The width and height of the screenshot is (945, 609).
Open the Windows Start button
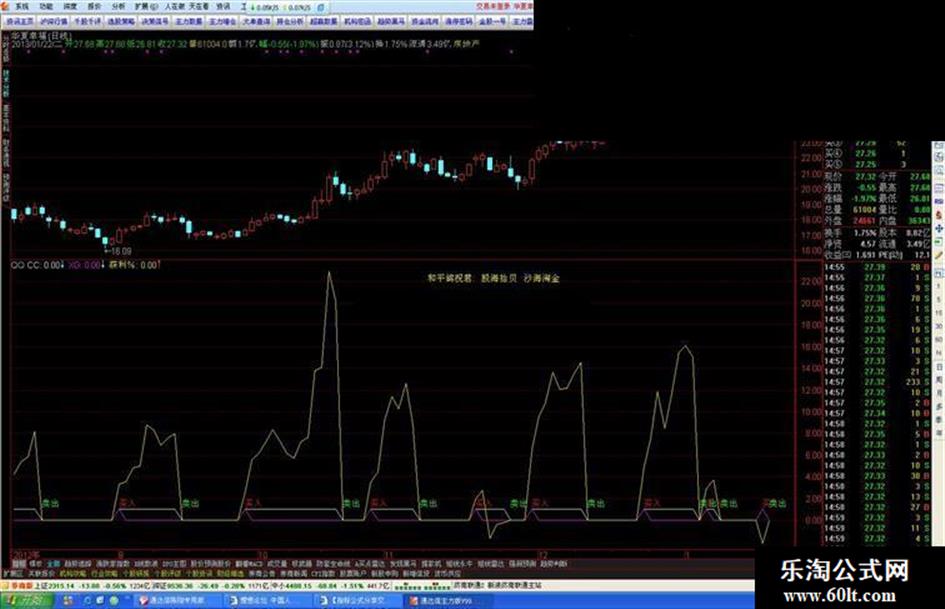(x=26, y=601)
